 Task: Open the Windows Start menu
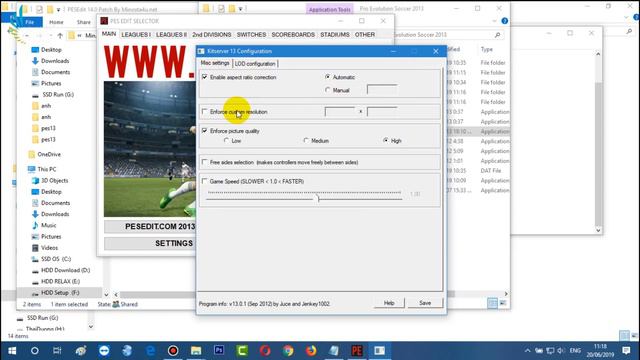12,351
